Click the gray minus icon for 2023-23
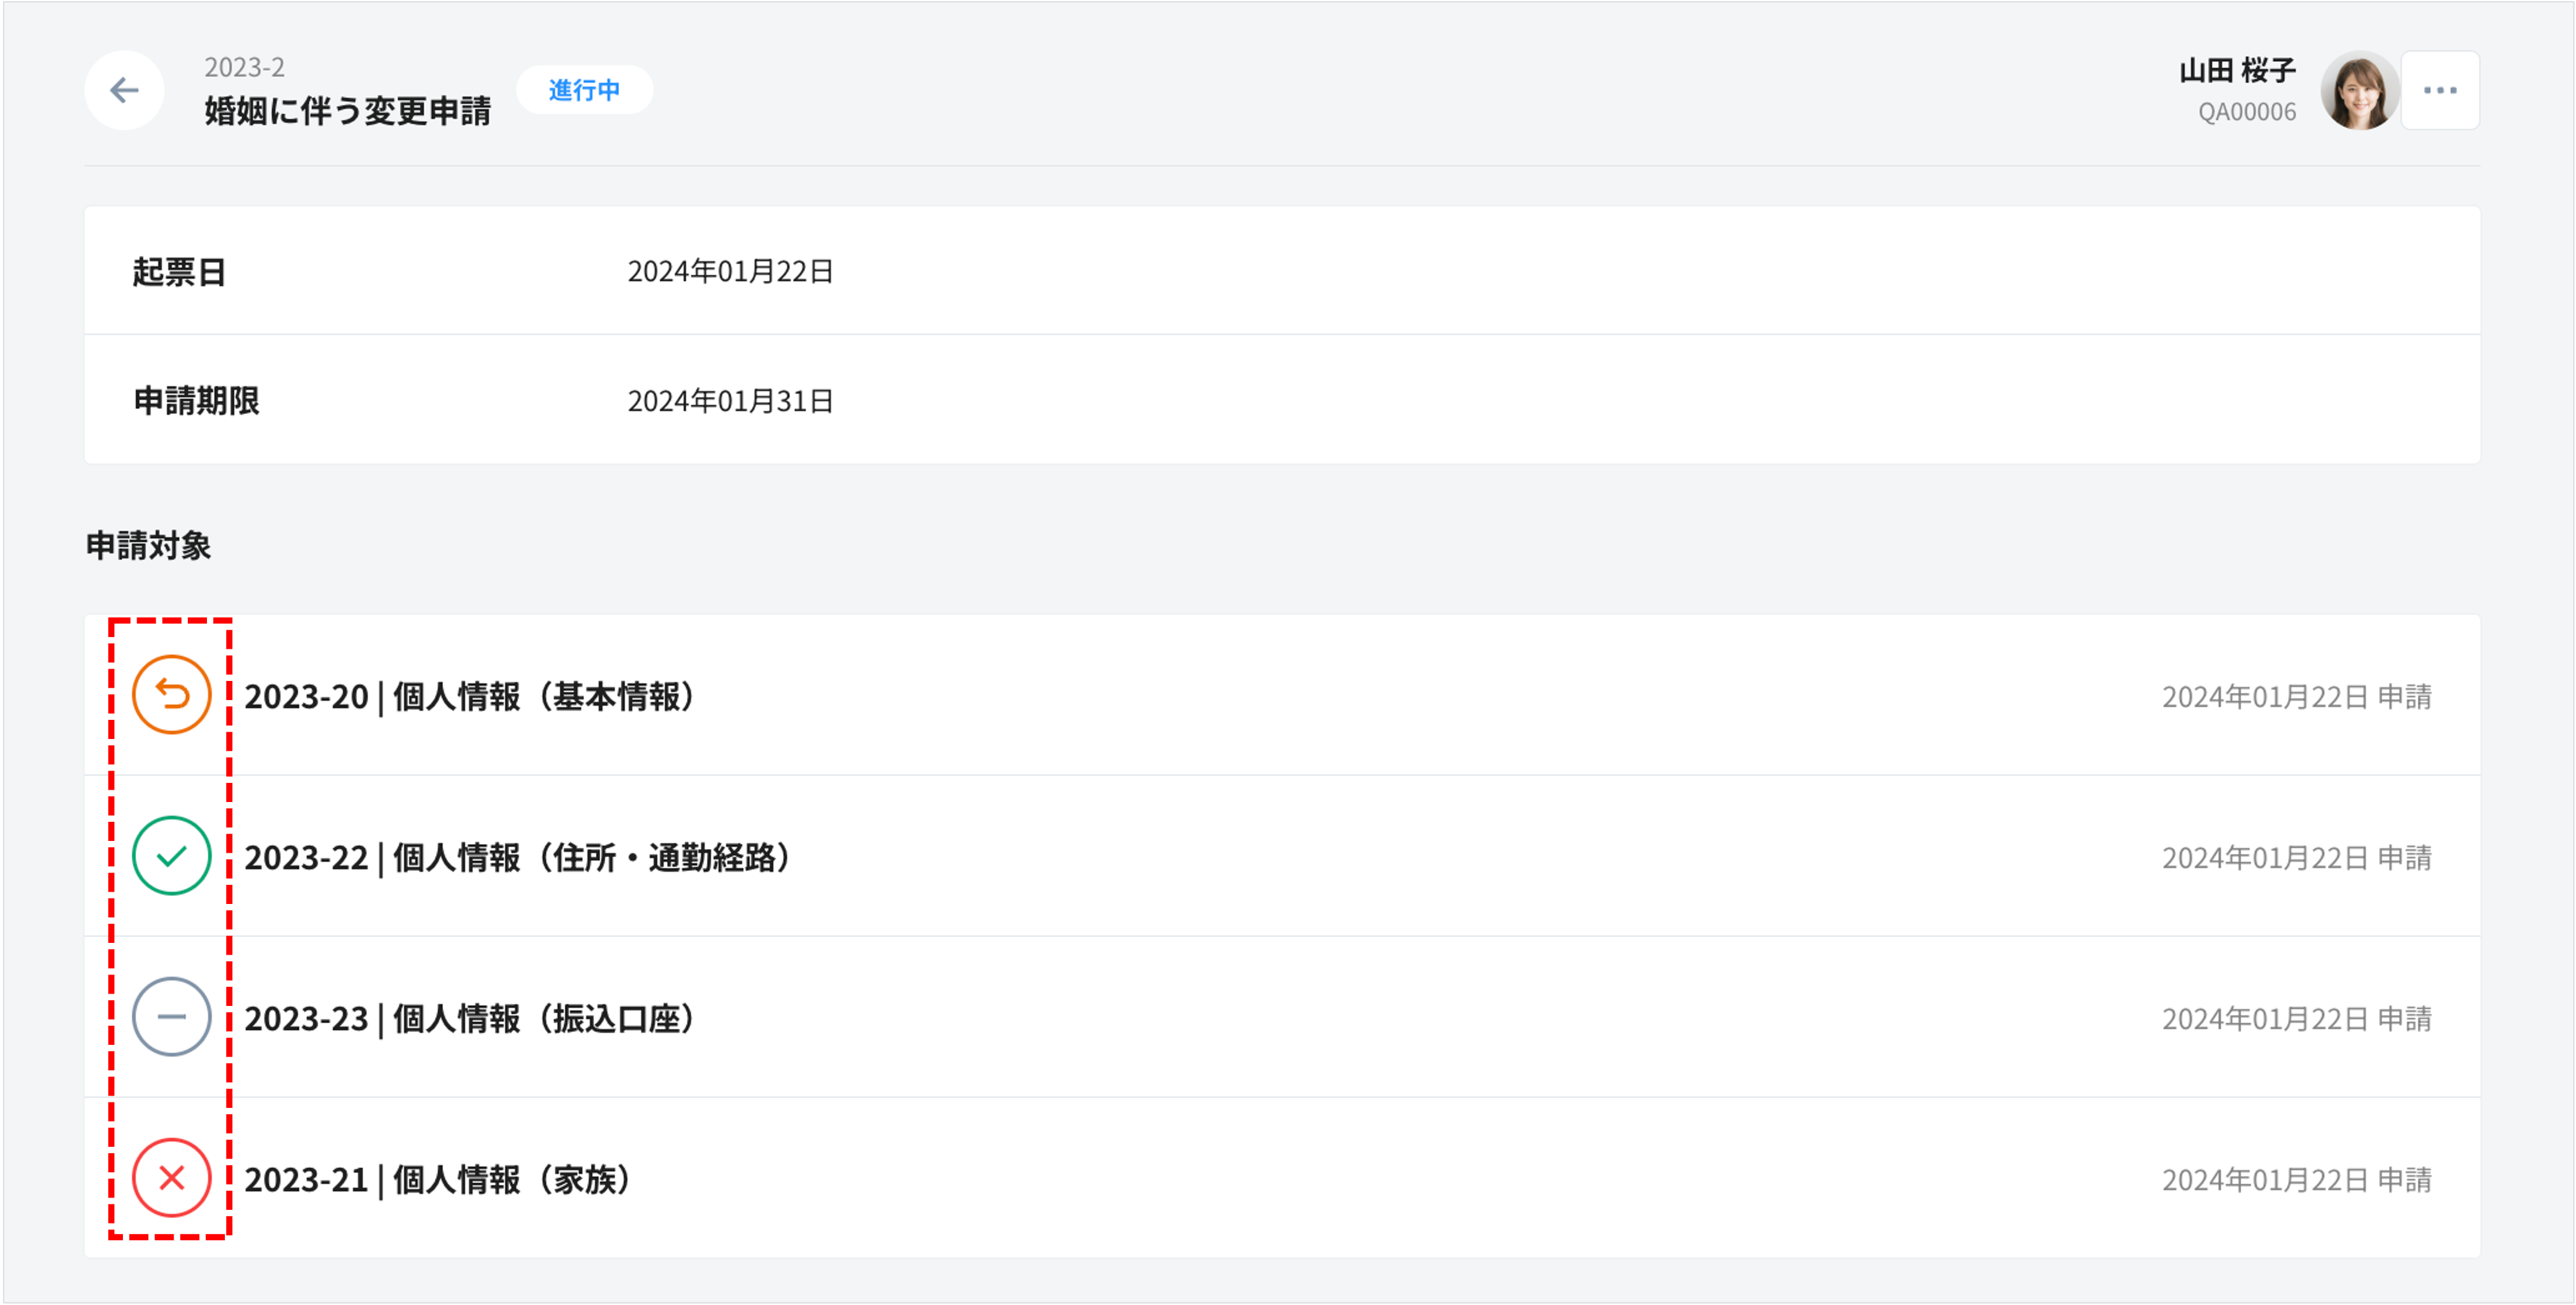 (x=172, y=1017)
